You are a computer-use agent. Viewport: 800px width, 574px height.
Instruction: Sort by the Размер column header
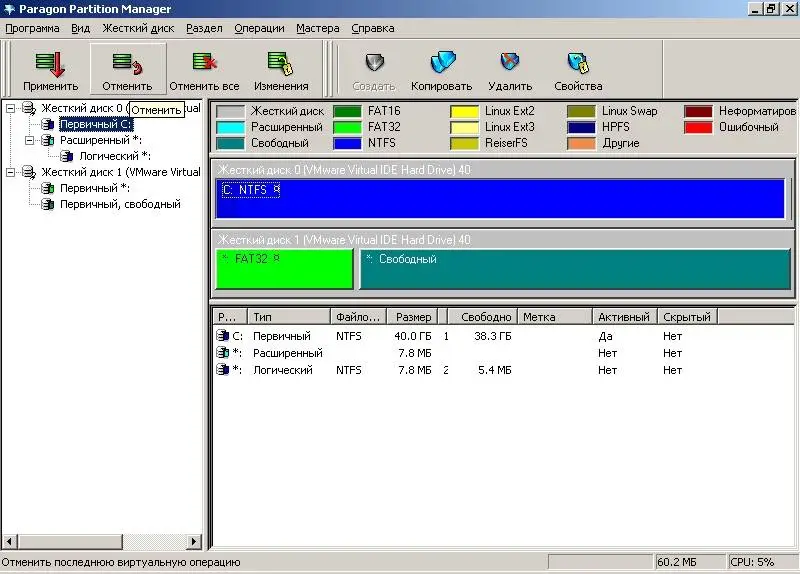[x=412, y=317]
